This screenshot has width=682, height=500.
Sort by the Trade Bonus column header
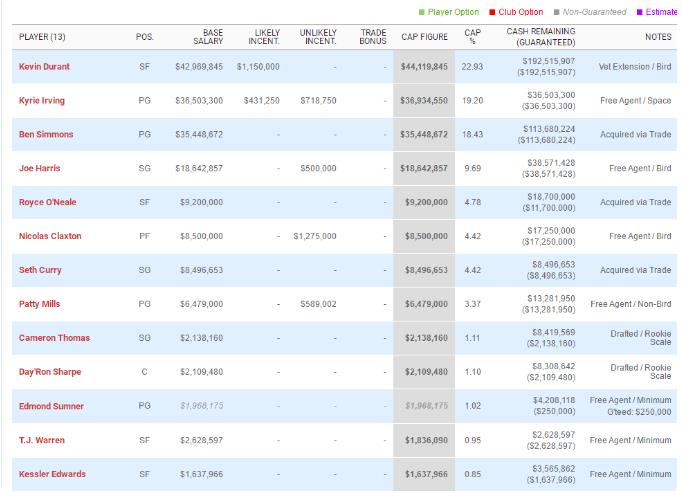coord(373,37)
